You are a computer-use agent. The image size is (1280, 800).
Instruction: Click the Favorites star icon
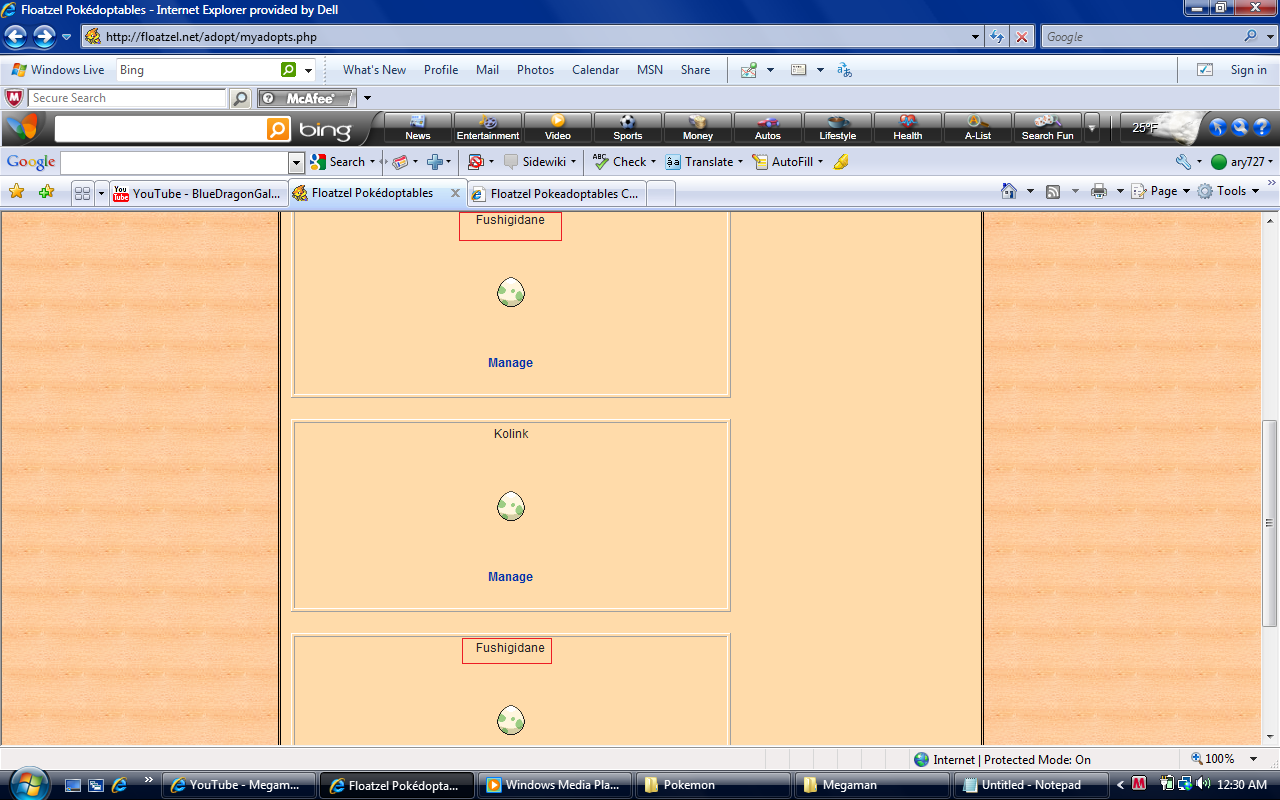[x=16, y=191]
